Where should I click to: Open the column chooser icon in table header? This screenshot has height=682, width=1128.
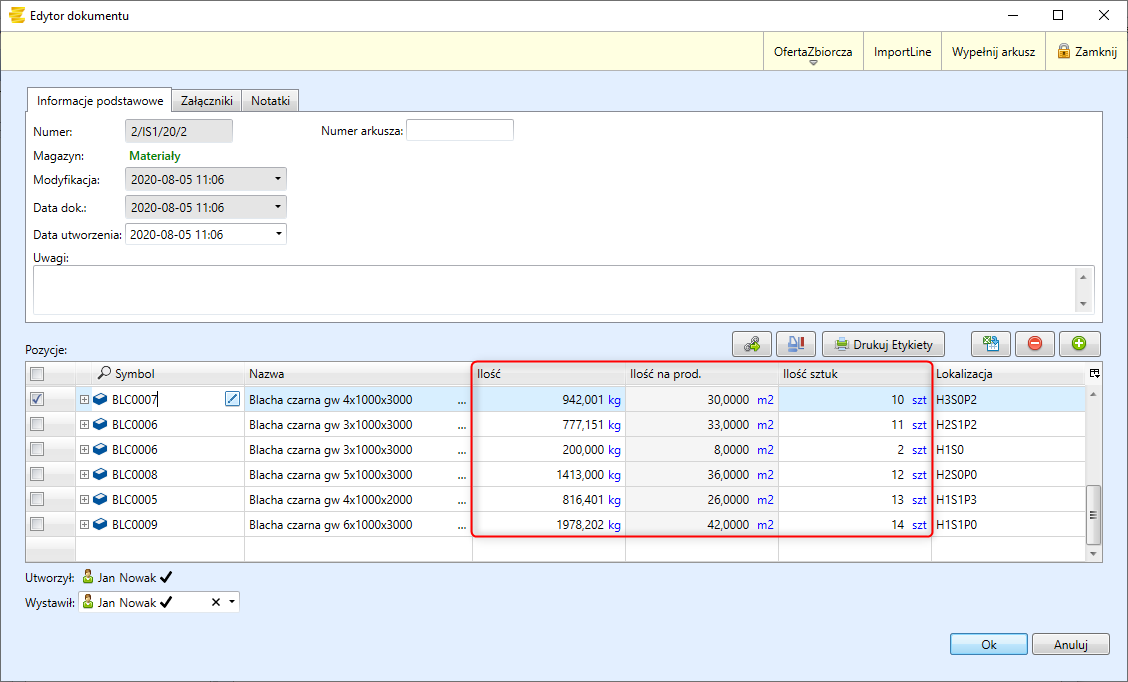pyautogui.click(x=1094, y=373)
